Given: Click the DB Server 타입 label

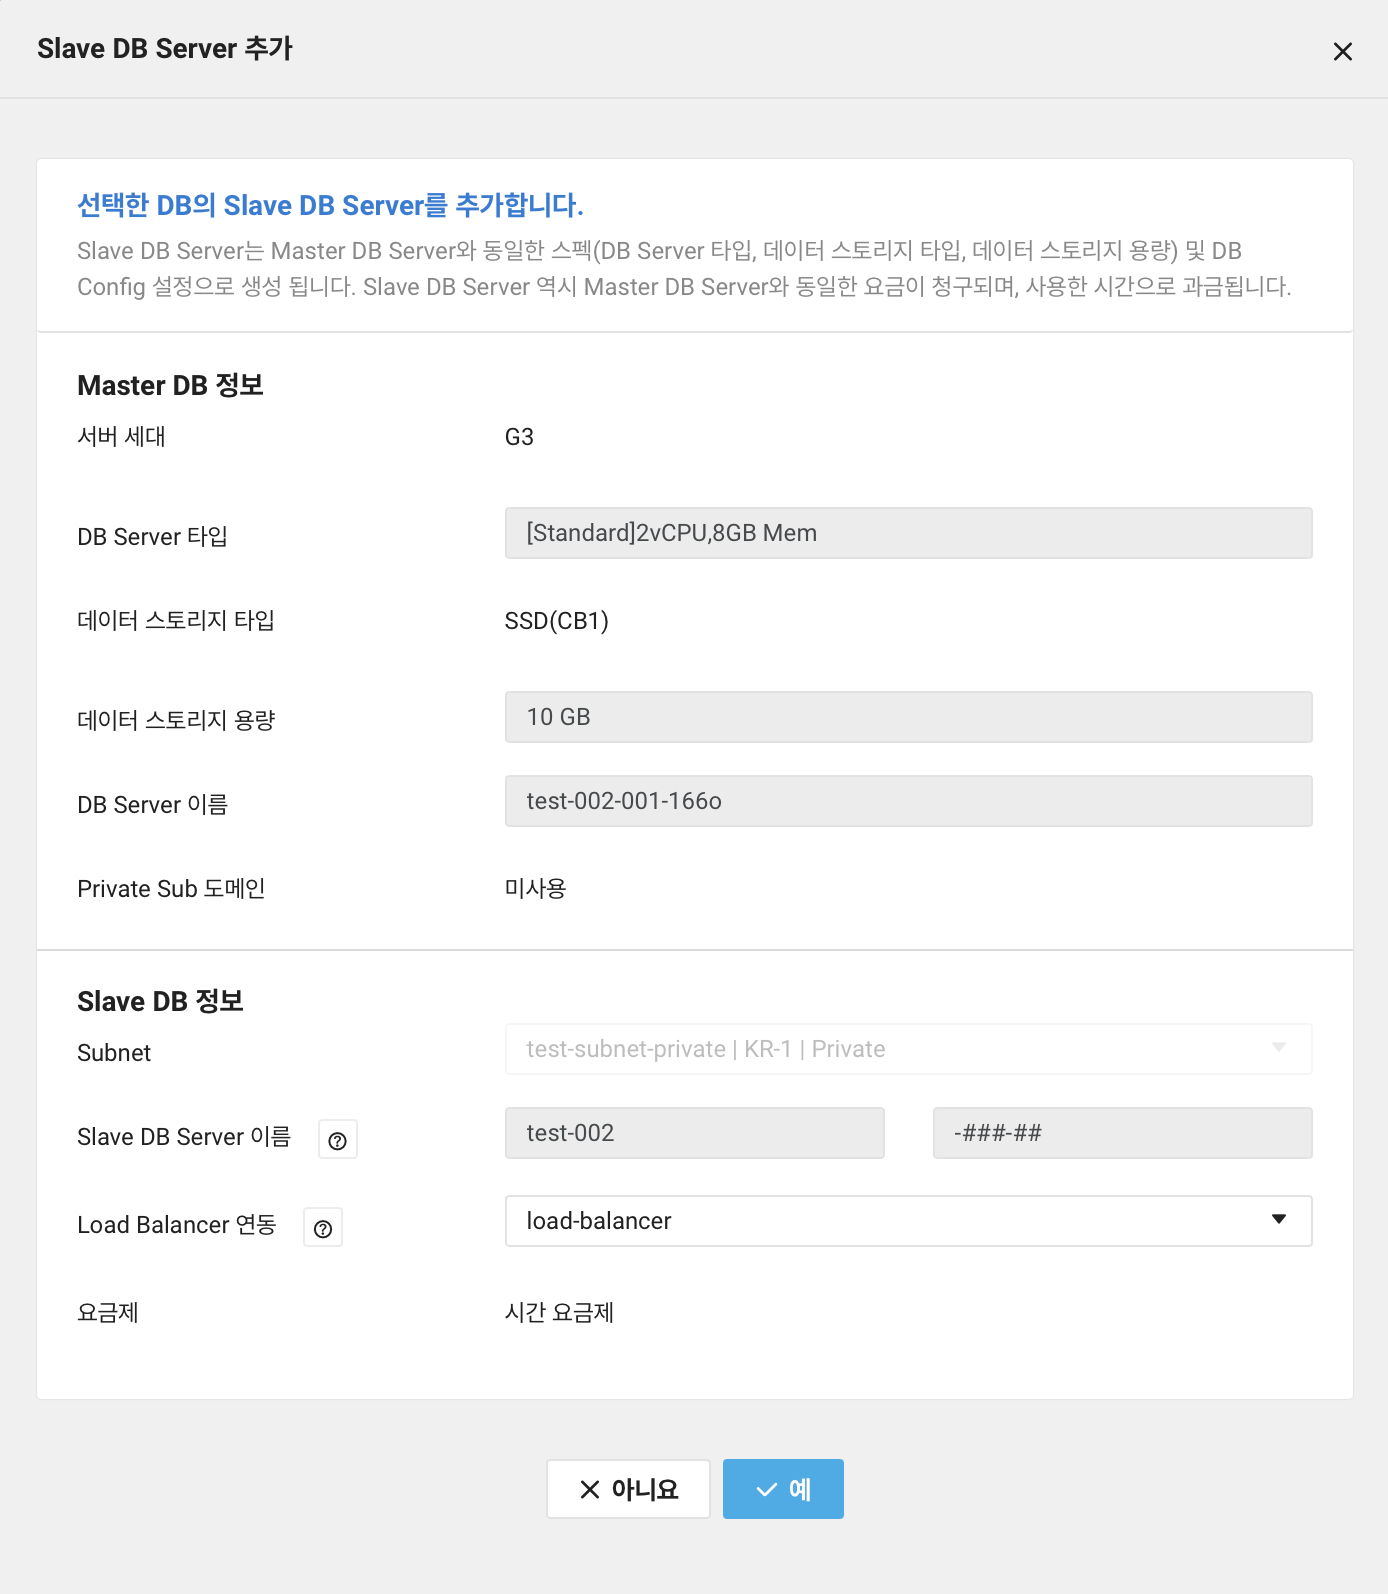Looking at the screenshot, I should (152, 537).
